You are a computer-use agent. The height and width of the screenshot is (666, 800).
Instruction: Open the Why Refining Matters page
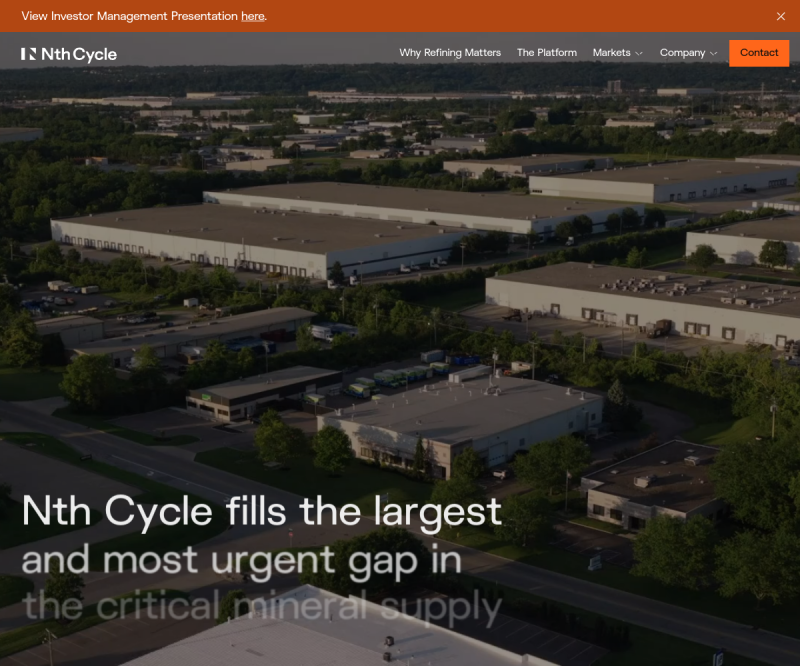point(450,53)
